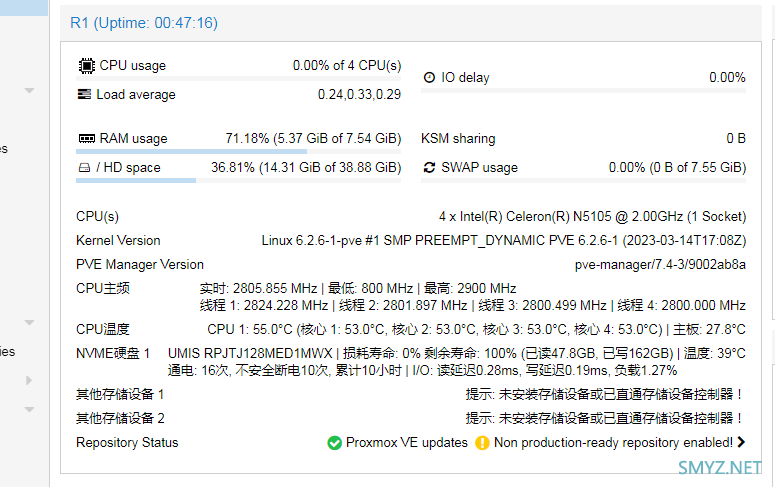Click the IO delay clock icon

pyautogui.click(x=430, y=77)
